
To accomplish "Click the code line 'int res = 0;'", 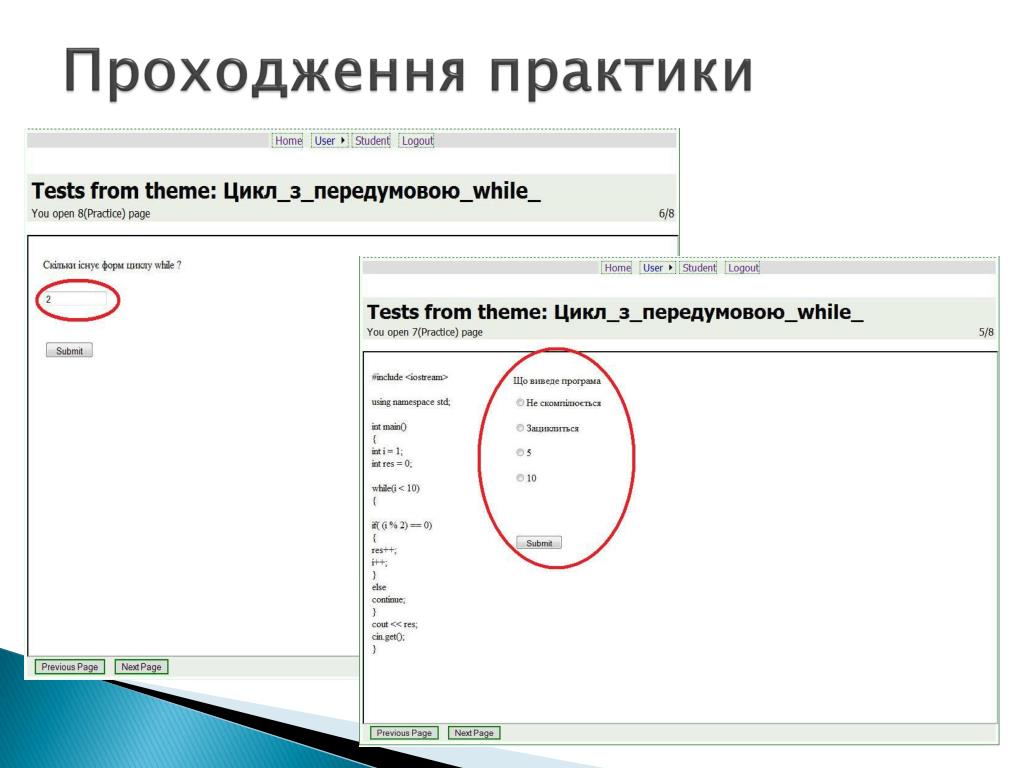I will coord(392,464).
